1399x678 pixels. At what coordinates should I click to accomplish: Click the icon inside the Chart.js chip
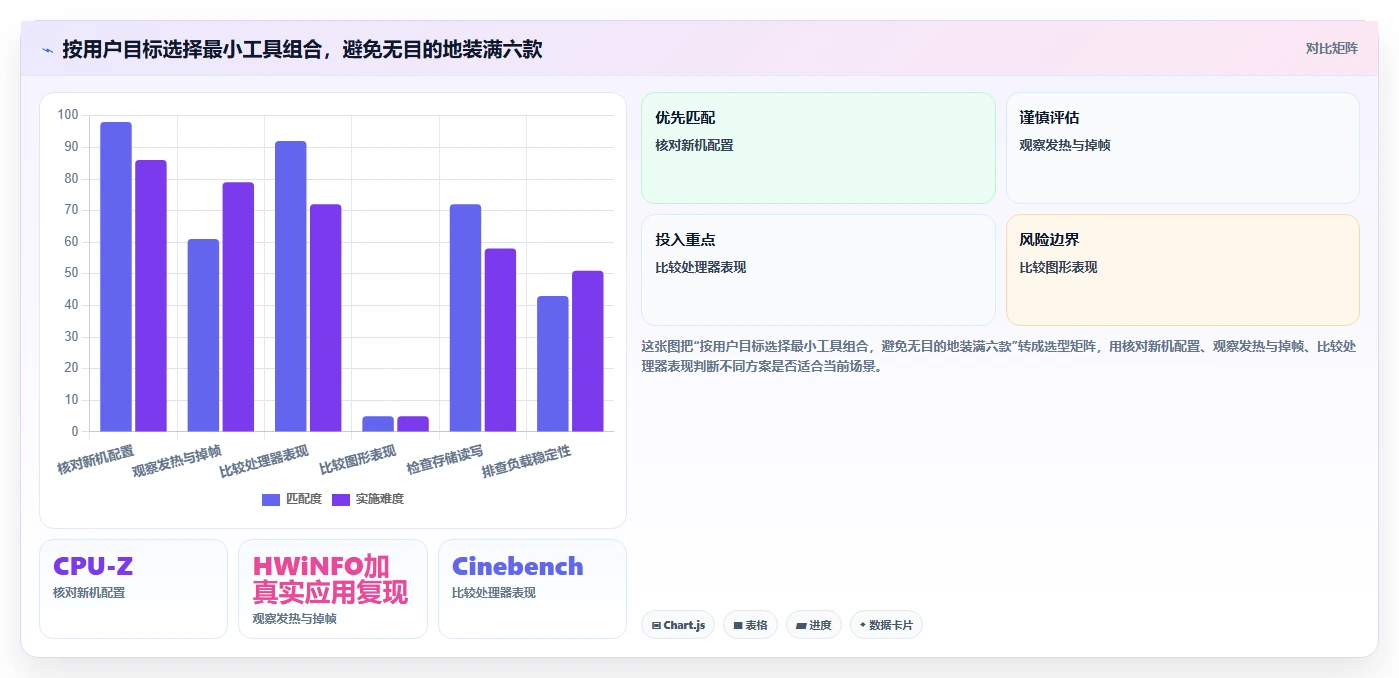click(x=656, y=626)
